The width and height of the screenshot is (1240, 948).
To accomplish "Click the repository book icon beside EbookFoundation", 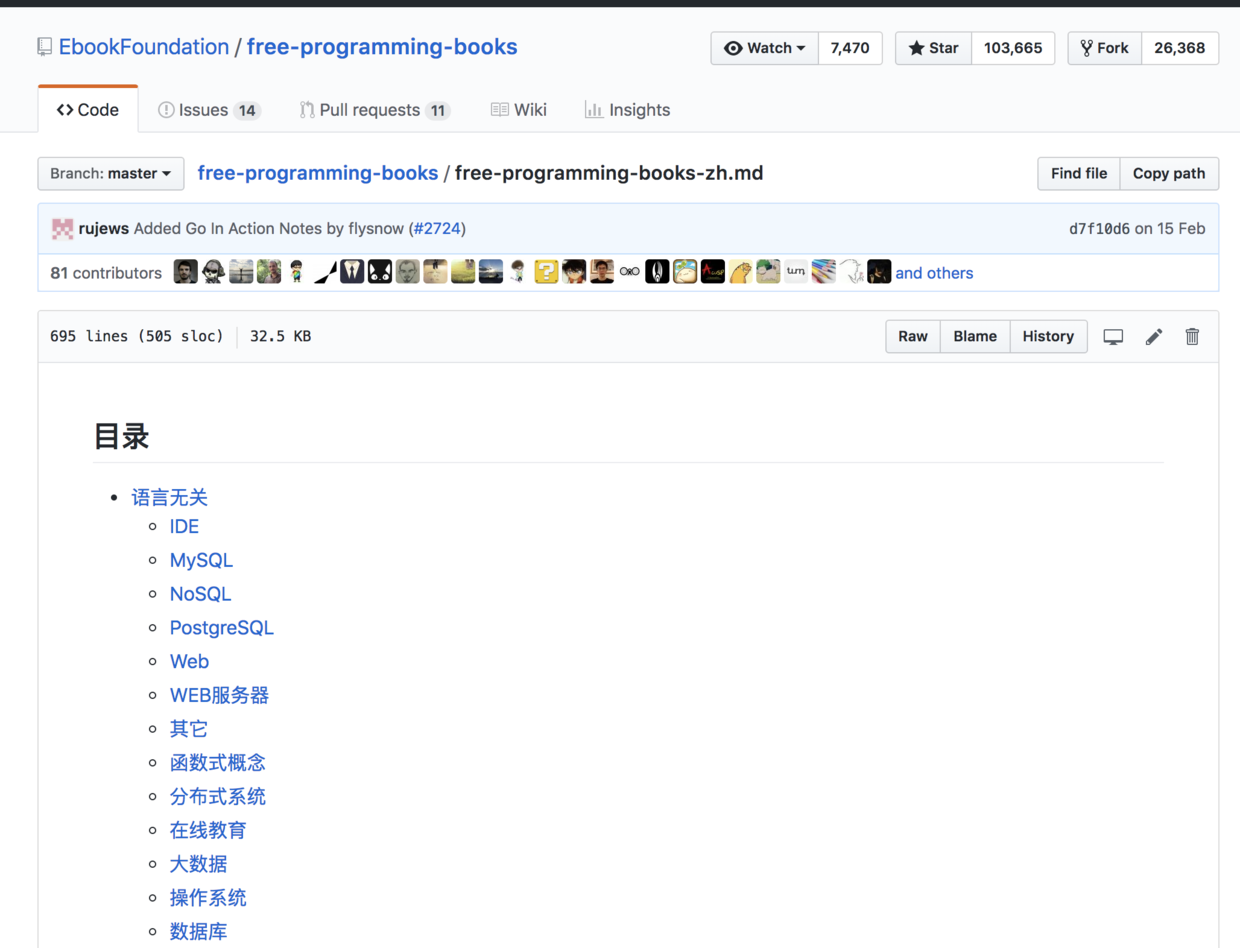I will pyautogui.click(x=42, y=47).
